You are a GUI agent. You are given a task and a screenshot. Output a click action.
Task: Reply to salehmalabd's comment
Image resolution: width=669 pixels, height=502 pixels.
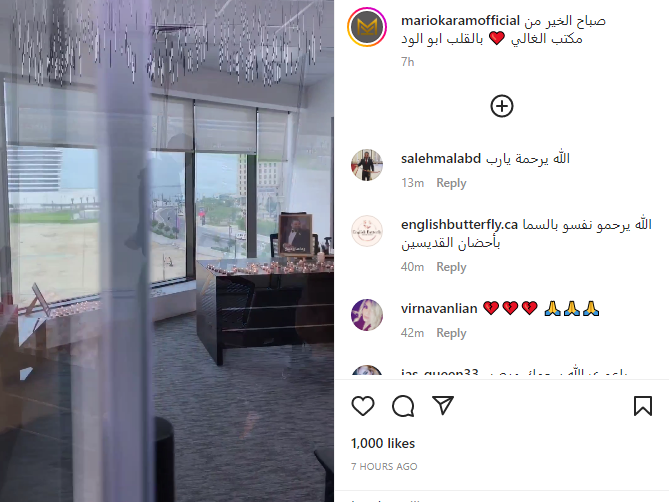pos(451,183)
